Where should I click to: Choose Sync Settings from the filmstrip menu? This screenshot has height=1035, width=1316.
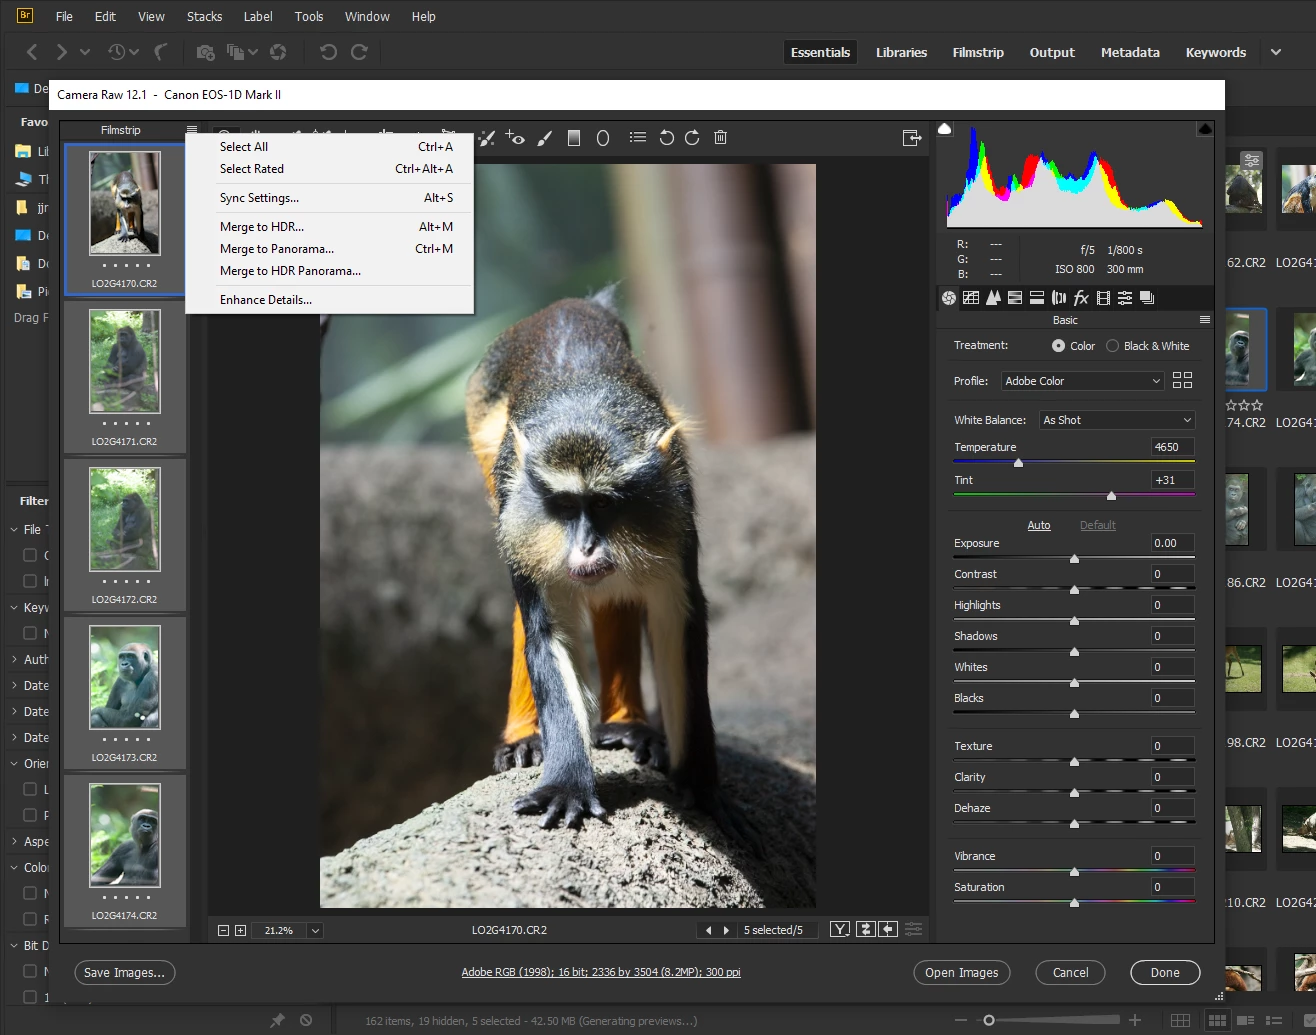[259, 198]
